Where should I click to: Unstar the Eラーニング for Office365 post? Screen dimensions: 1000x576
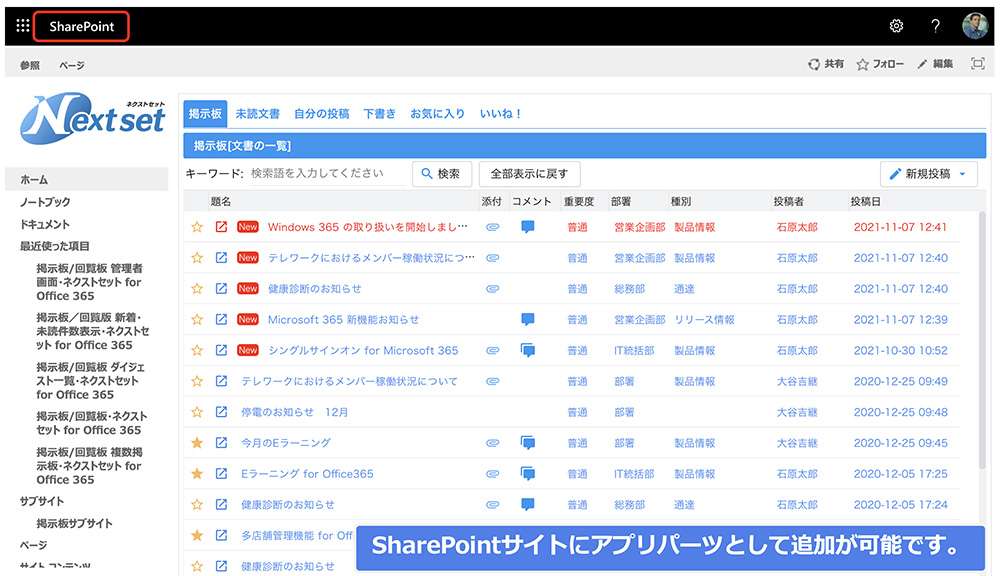pyautogui.click(x=197, y=473)
